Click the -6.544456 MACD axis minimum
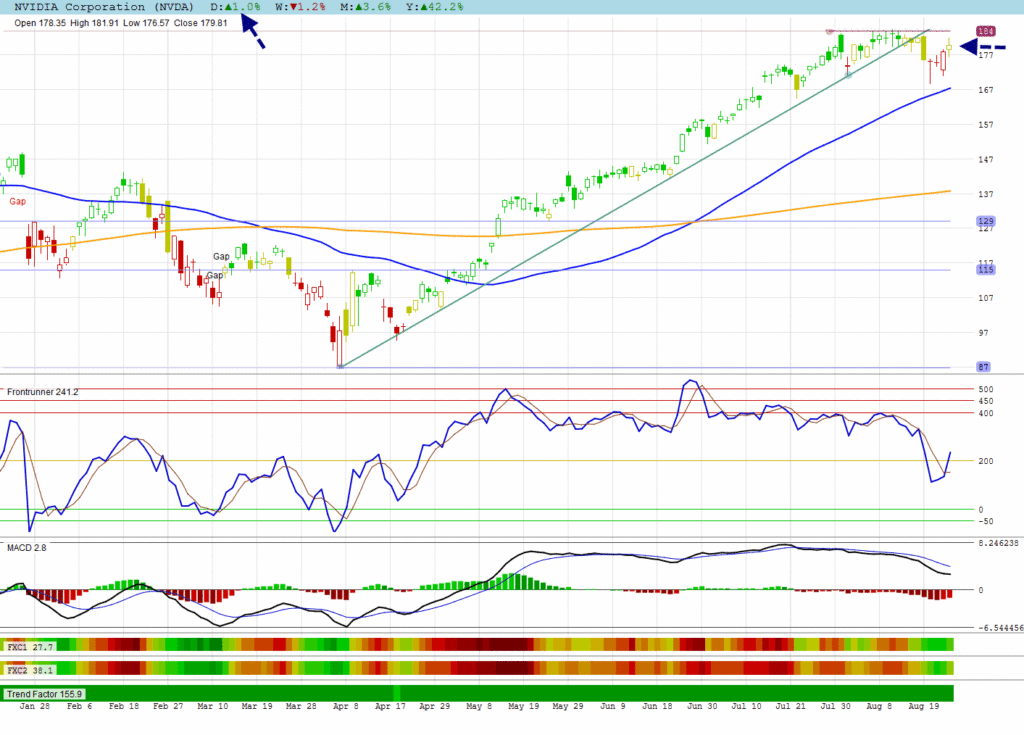This screenshot has width=1024, height=735. (999, 628)
